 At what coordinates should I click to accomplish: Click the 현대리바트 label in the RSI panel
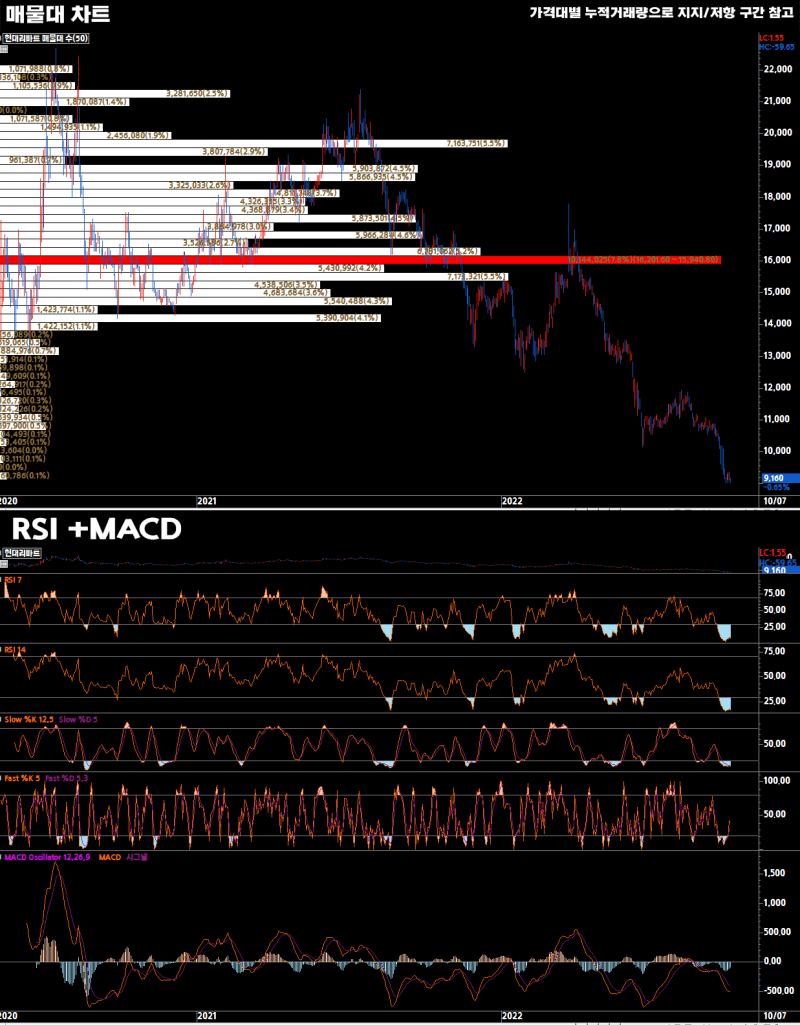[22, 552]
